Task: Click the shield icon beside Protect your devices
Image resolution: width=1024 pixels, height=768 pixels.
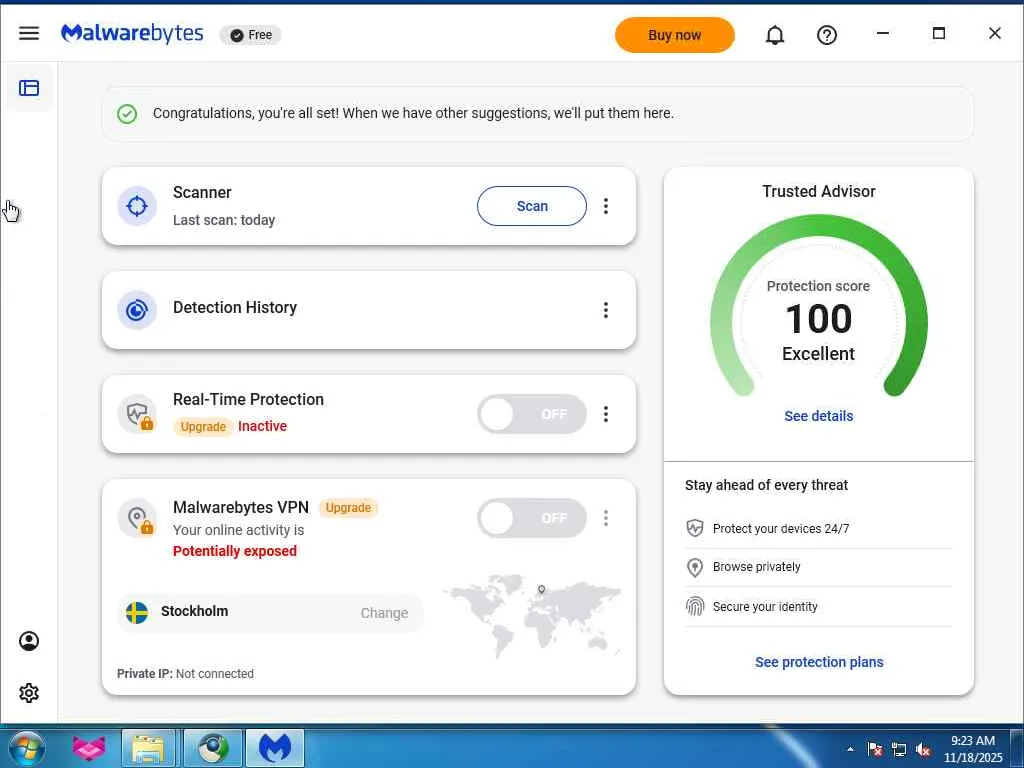Action: 695,528
